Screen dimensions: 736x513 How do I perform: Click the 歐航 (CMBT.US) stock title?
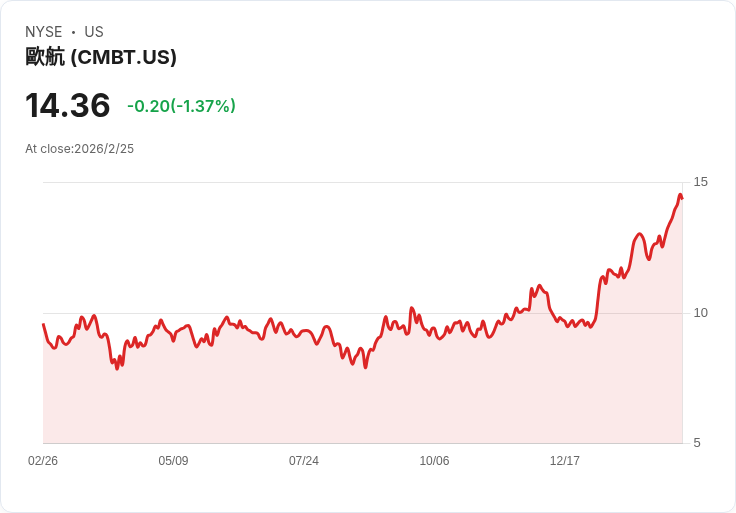[101, 57]
